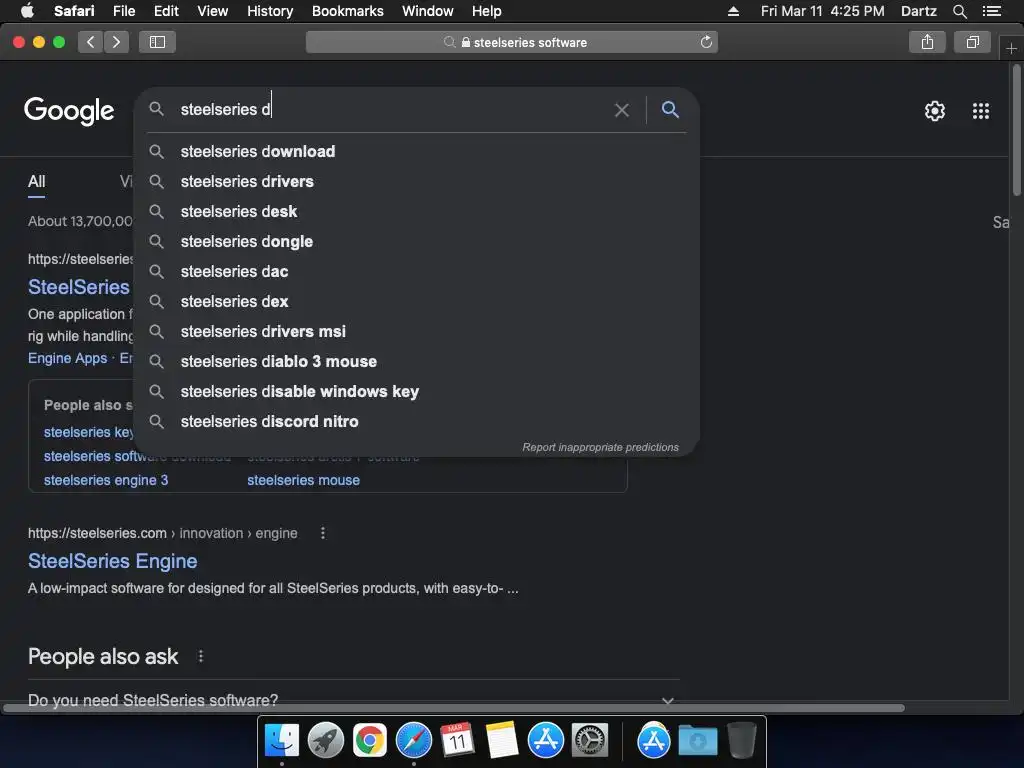Open the Edit menu
The image size is (1024, 768).
pos(166,11)
